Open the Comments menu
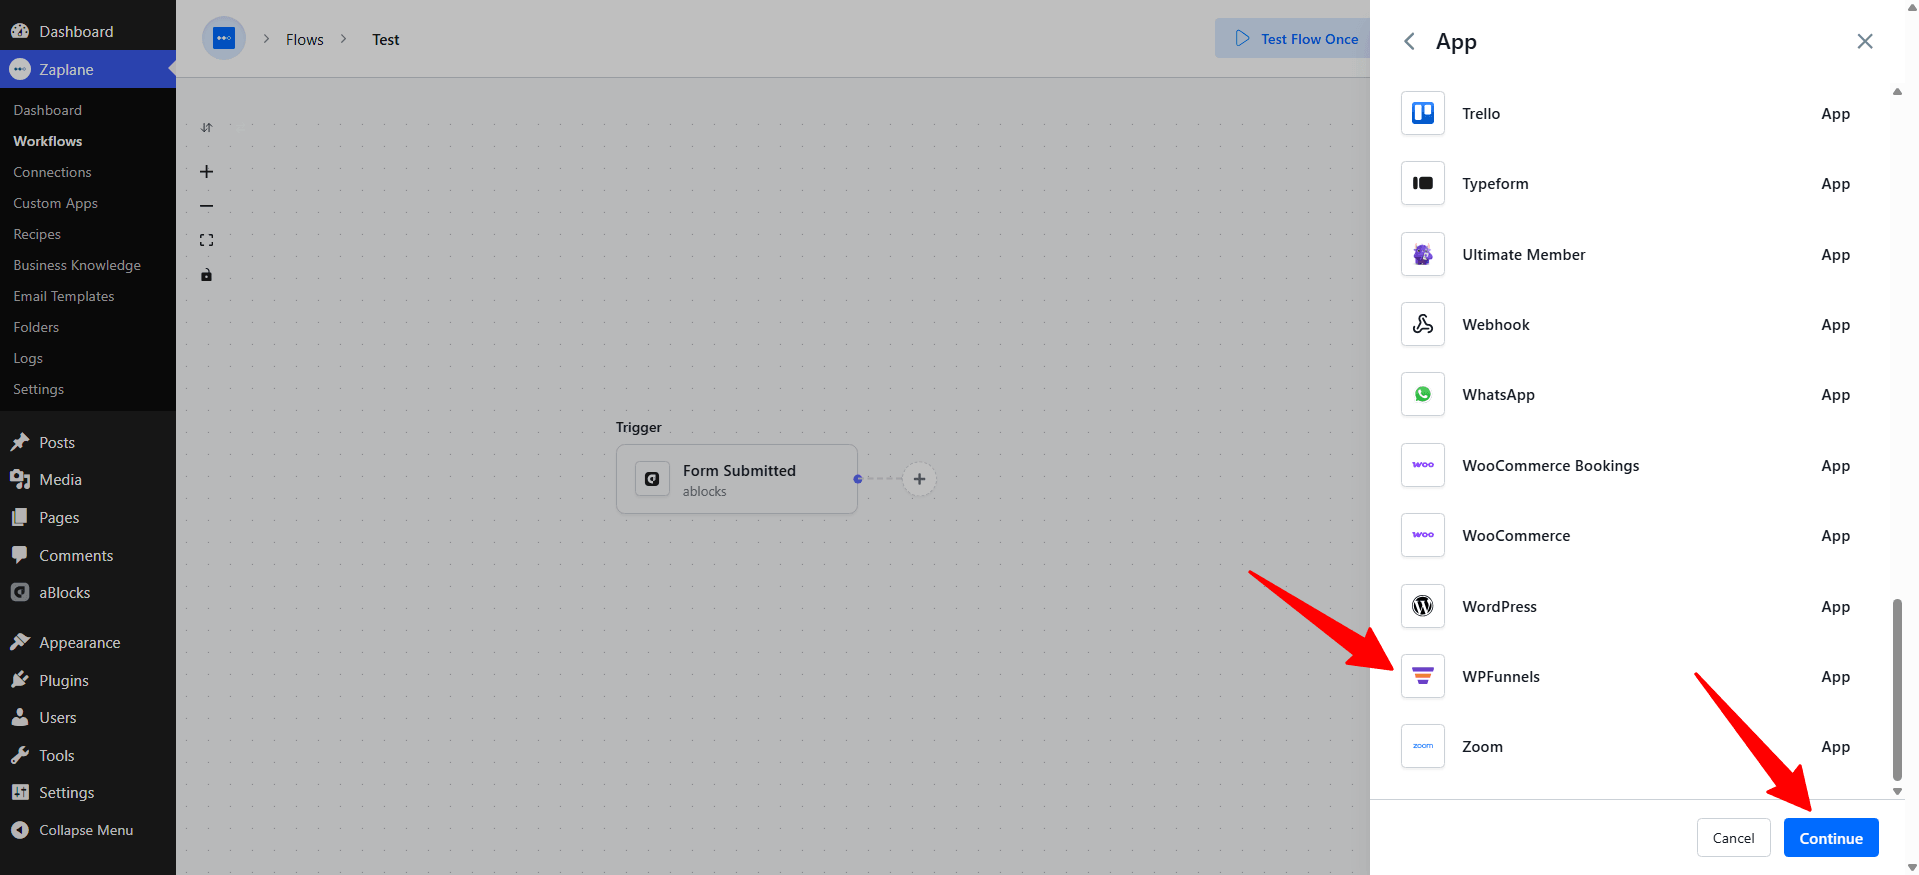 click(x=88, y=555)
